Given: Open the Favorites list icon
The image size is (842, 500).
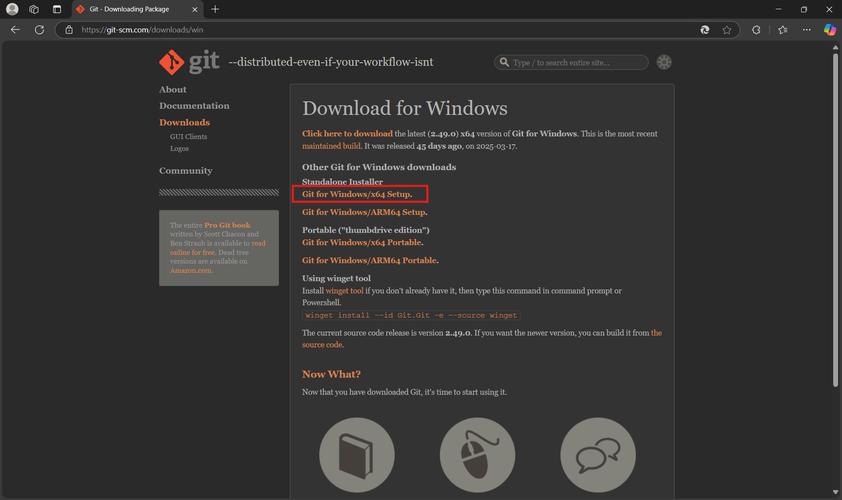Looking at the screenshot, I should pos(782,30).
